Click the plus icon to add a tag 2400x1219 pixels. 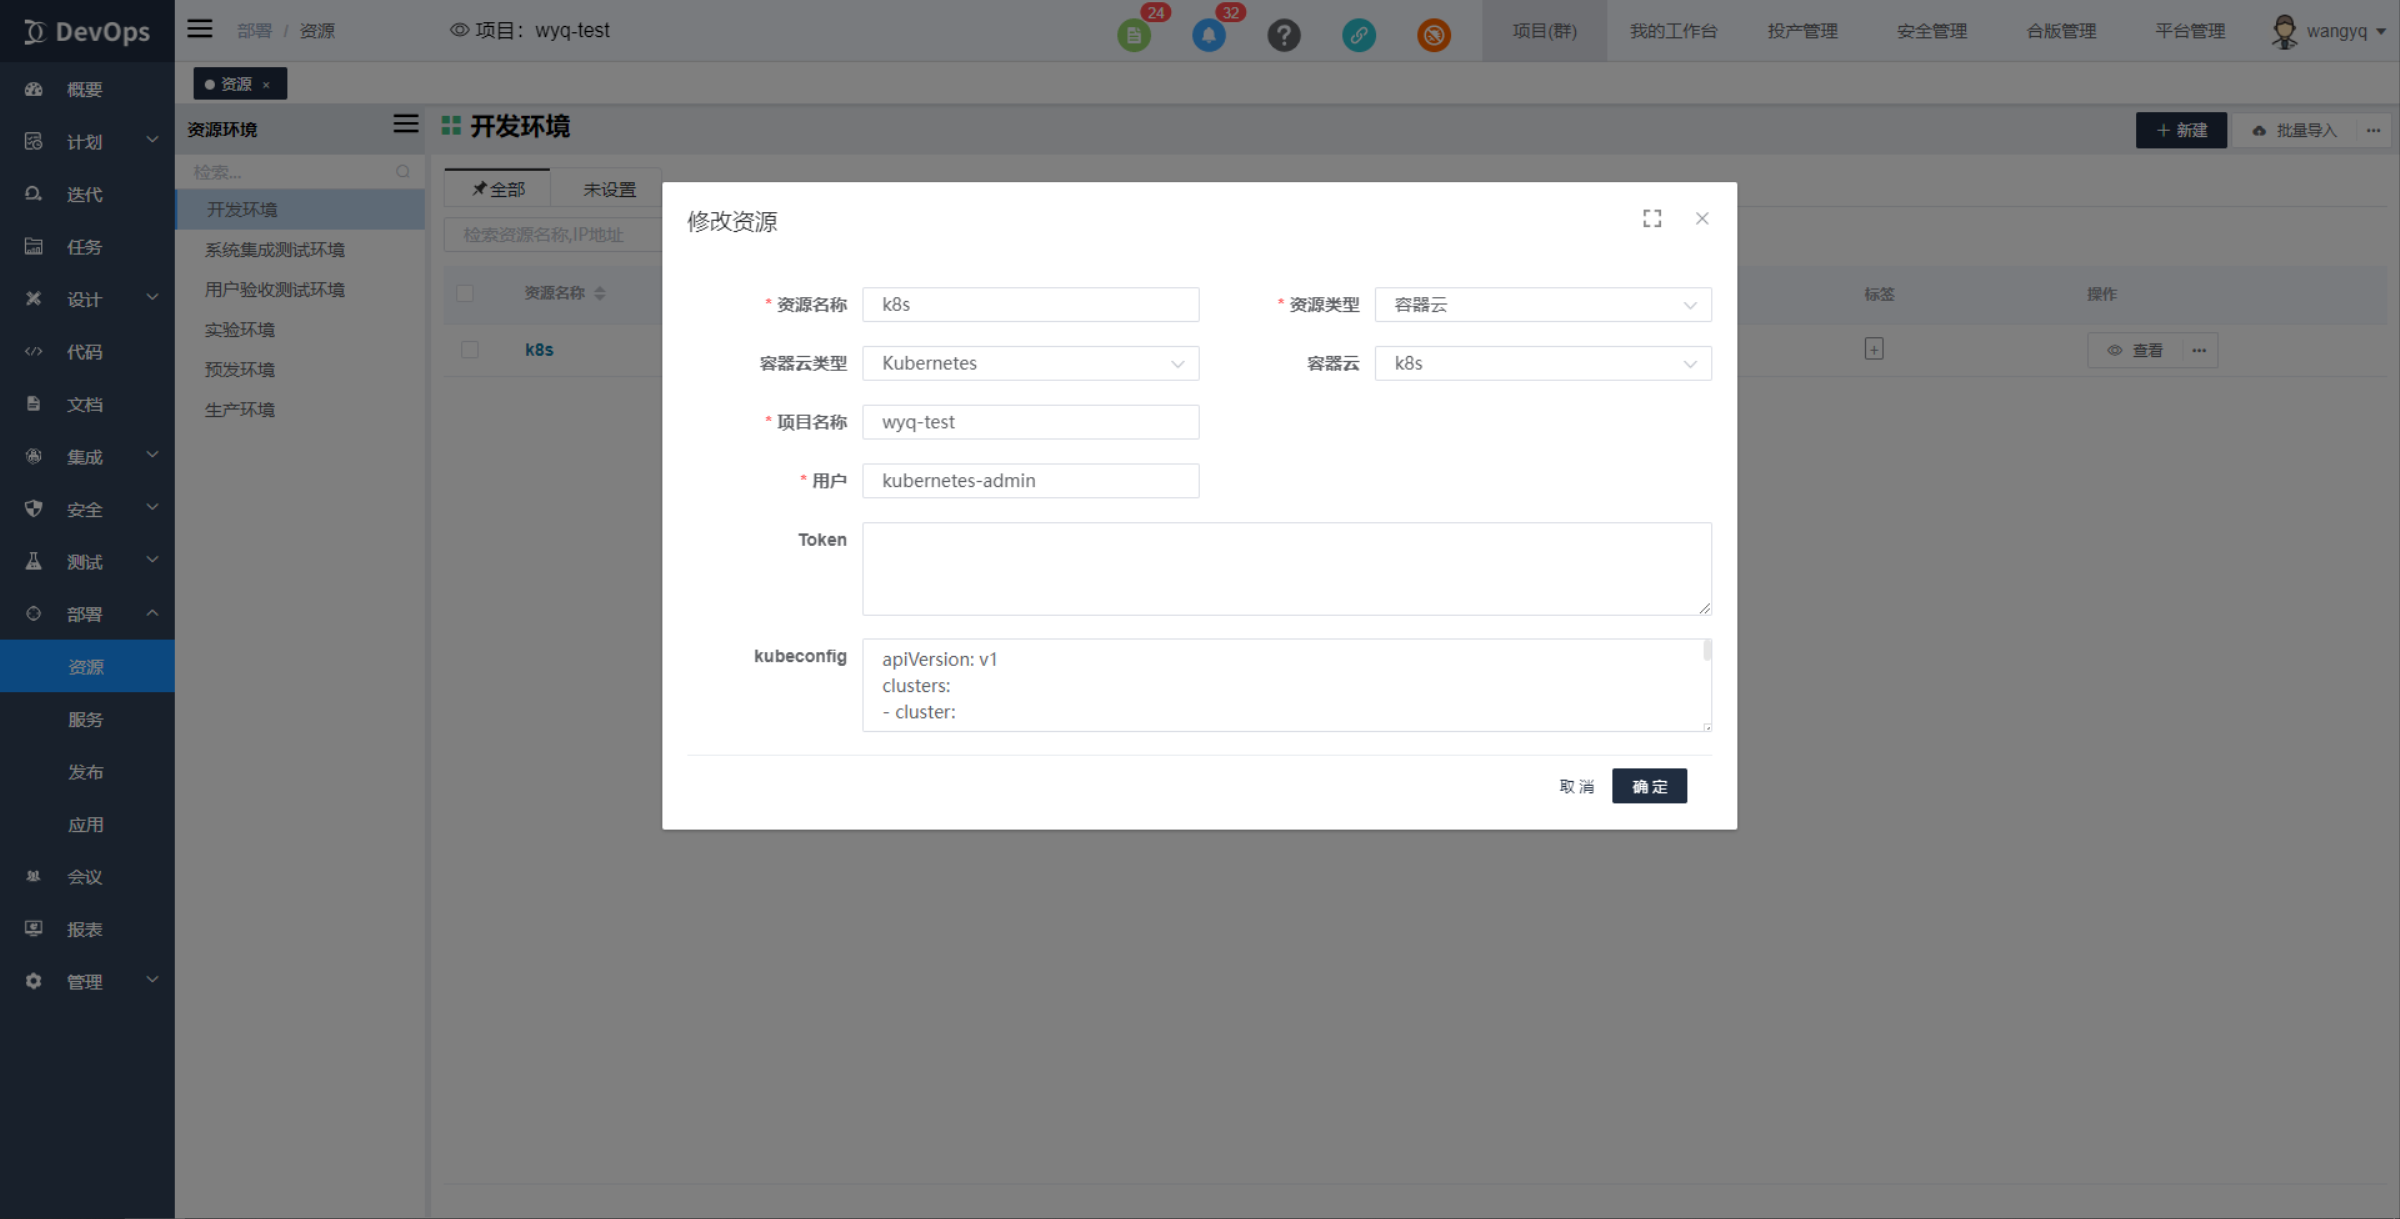(x=1873, y=348)
